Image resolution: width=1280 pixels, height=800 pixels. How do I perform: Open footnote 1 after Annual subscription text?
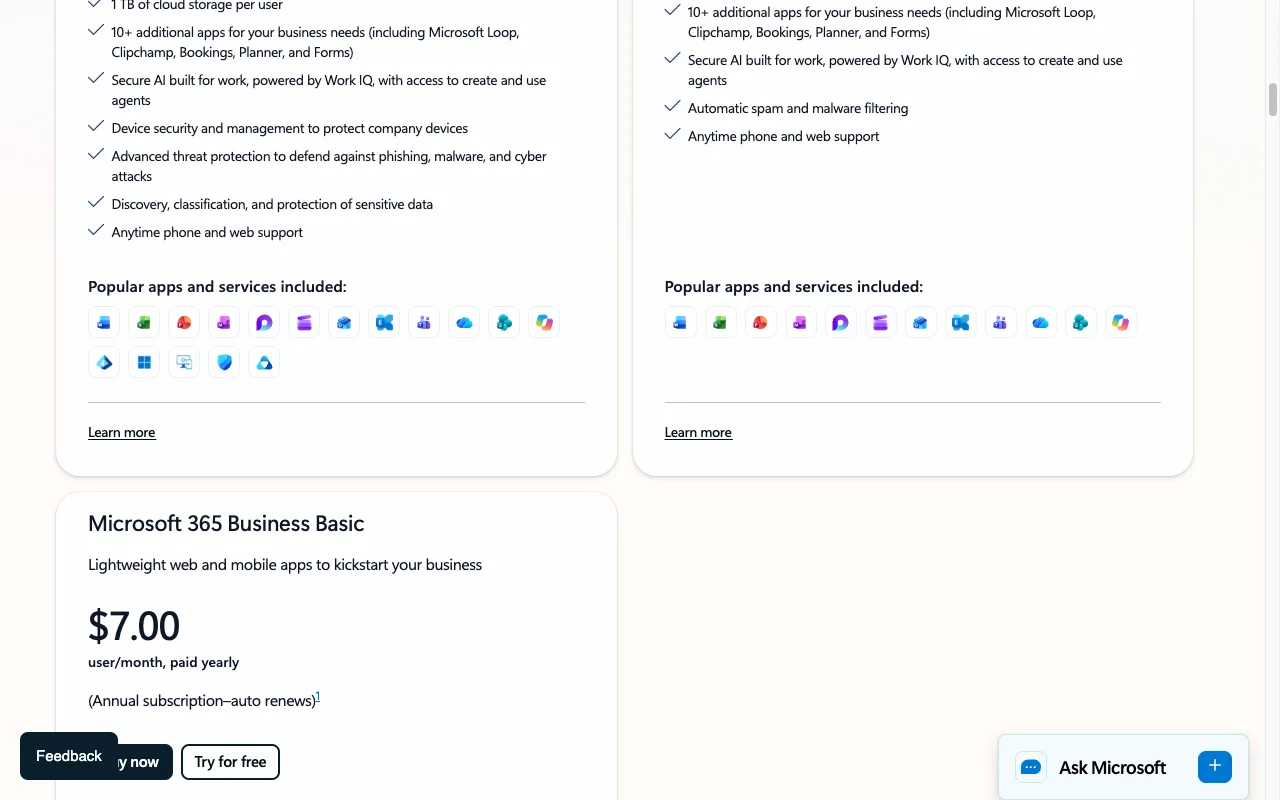tap(318, 697)
